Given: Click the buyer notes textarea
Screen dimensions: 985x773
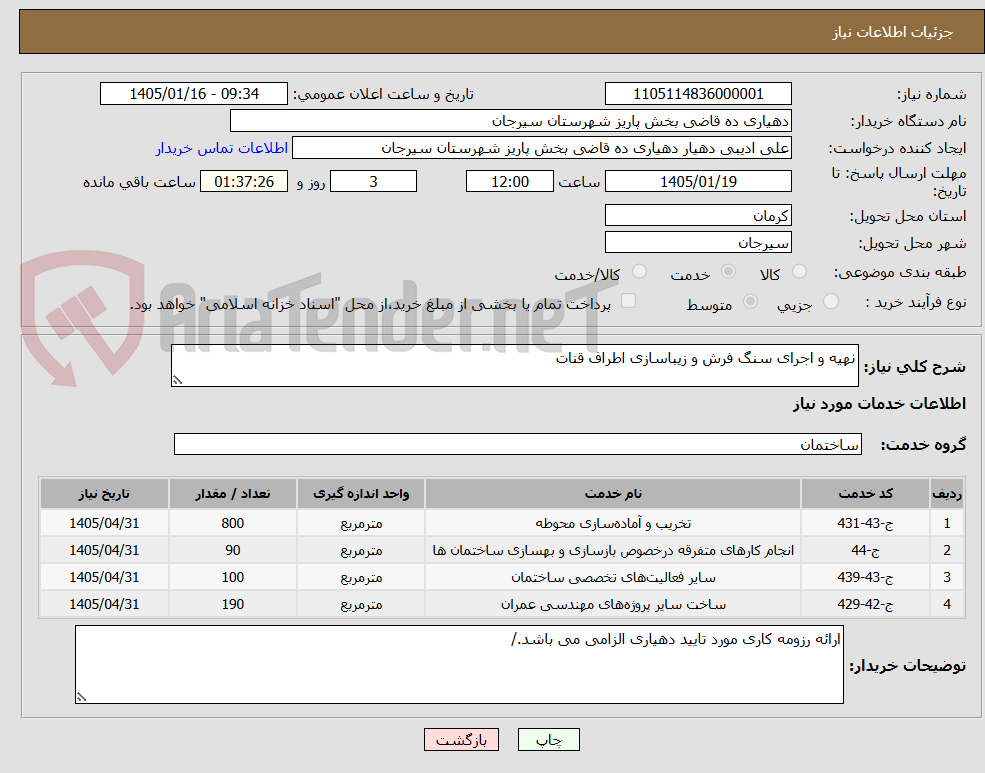Looking at the screenshot, I should tap(459, 664).
